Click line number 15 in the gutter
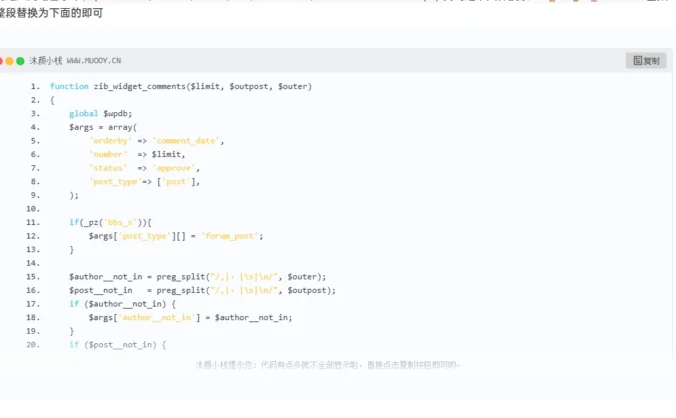This screenshot has height=418, width=676. pos(33,276)
